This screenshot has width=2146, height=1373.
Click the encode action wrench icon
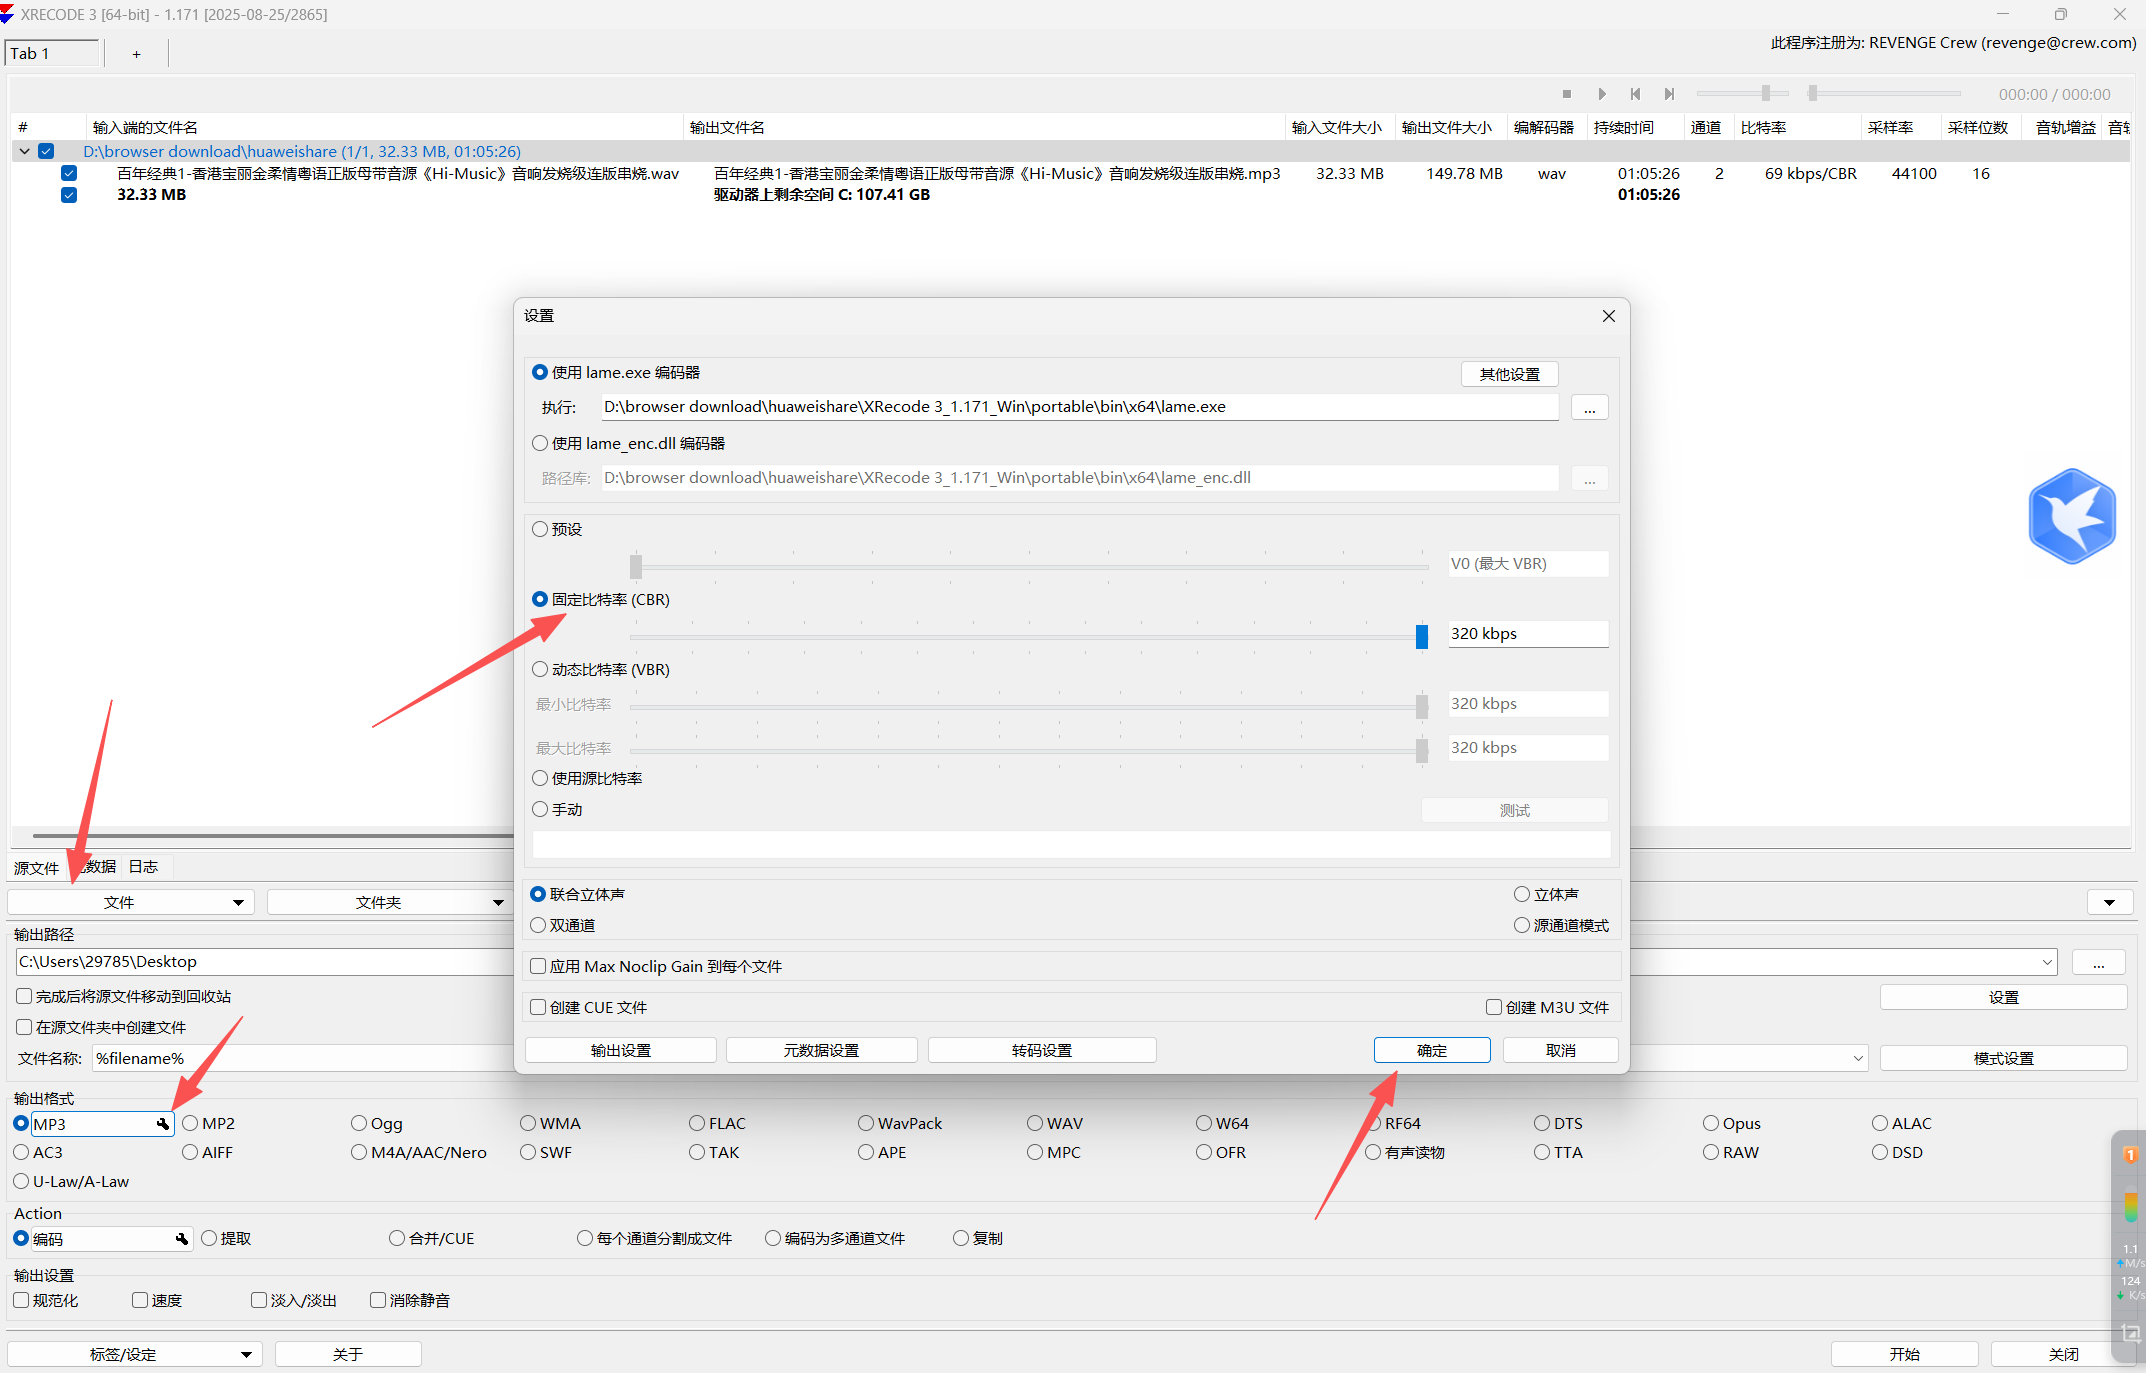(x=182, y=1239)
